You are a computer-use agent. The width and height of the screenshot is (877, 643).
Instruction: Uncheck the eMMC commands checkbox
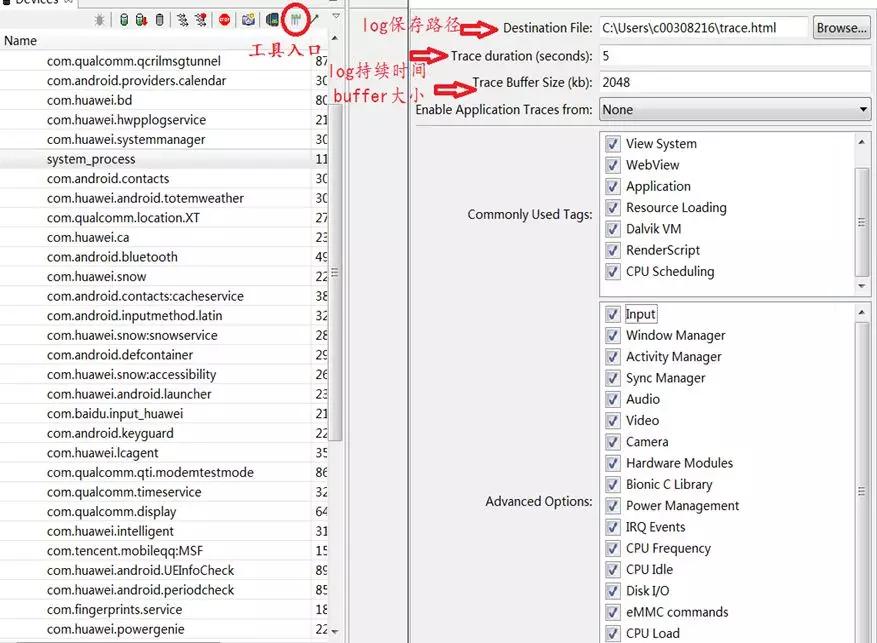coord(613,612)
